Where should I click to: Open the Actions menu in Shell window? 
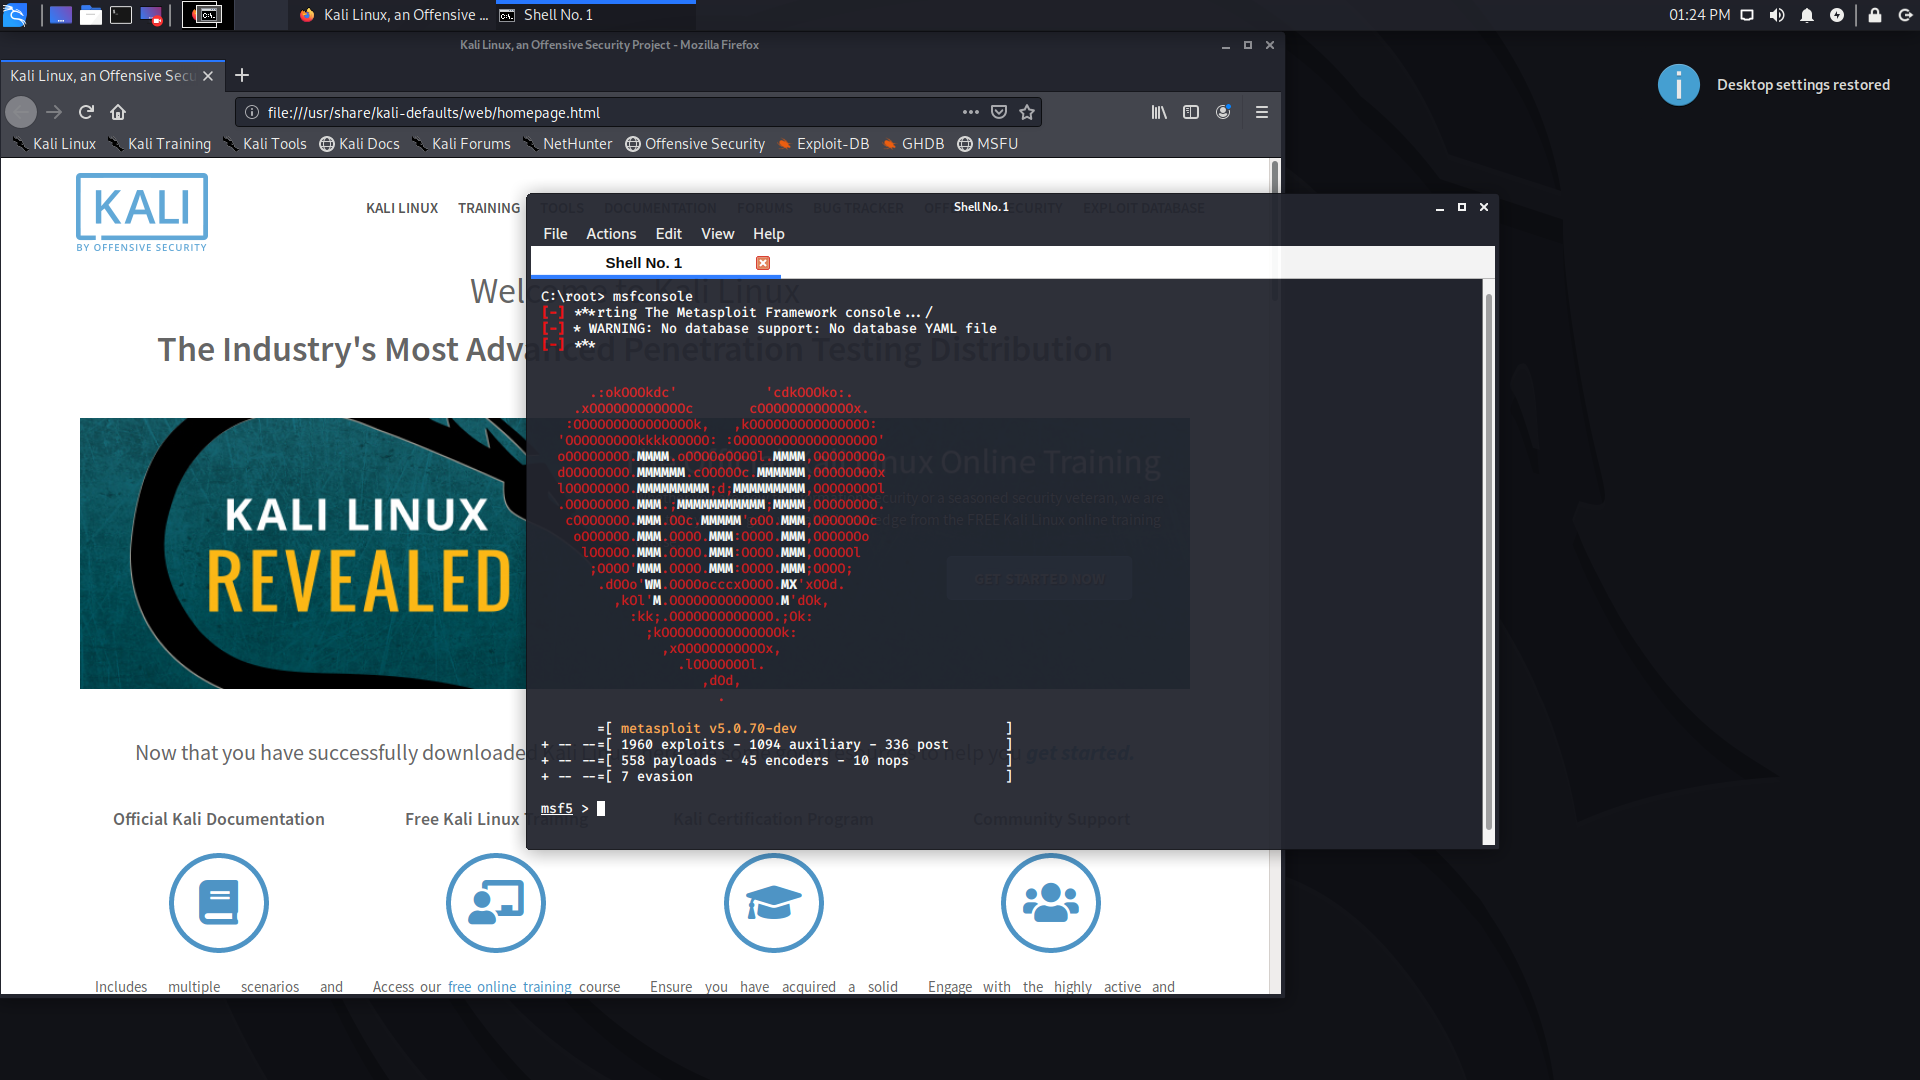tap(610, 233)
